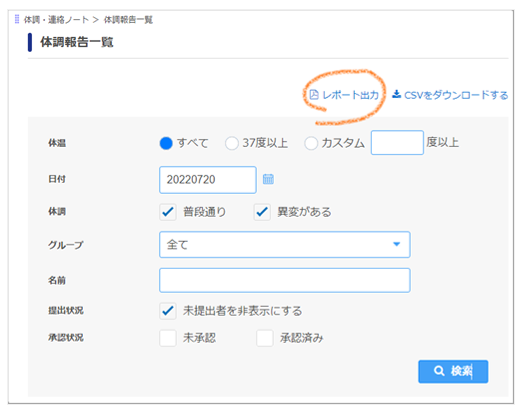
Task: Select the 37度以上 radio button
Action: pyautogui.click(x=231, y=143)
